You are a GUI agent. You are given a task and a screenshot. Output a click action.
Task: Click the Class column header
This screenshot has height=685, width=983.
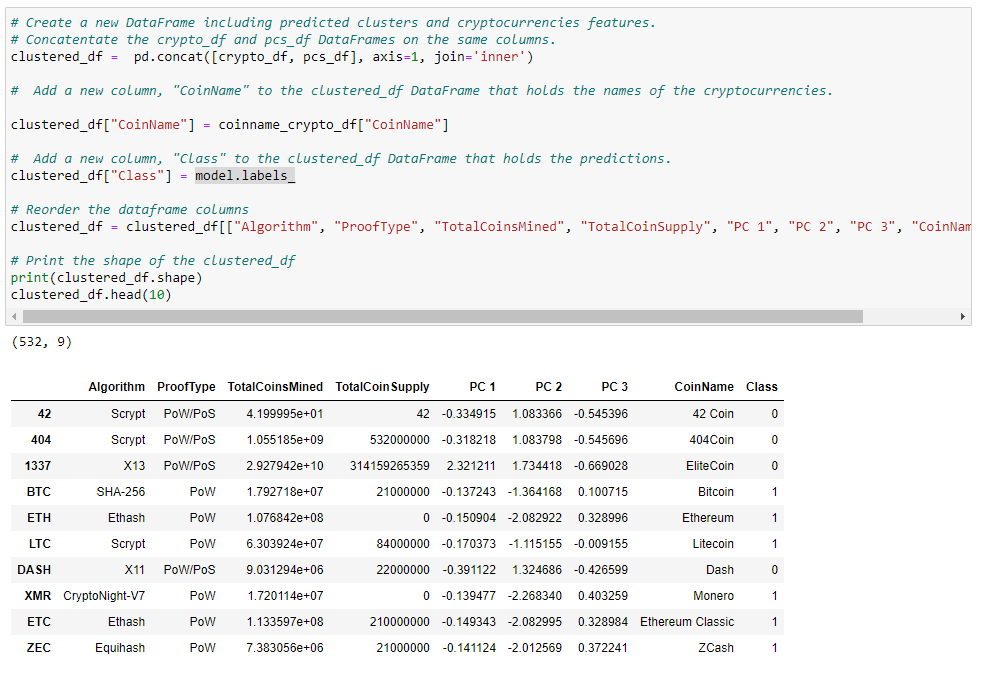tap(762, 387)
